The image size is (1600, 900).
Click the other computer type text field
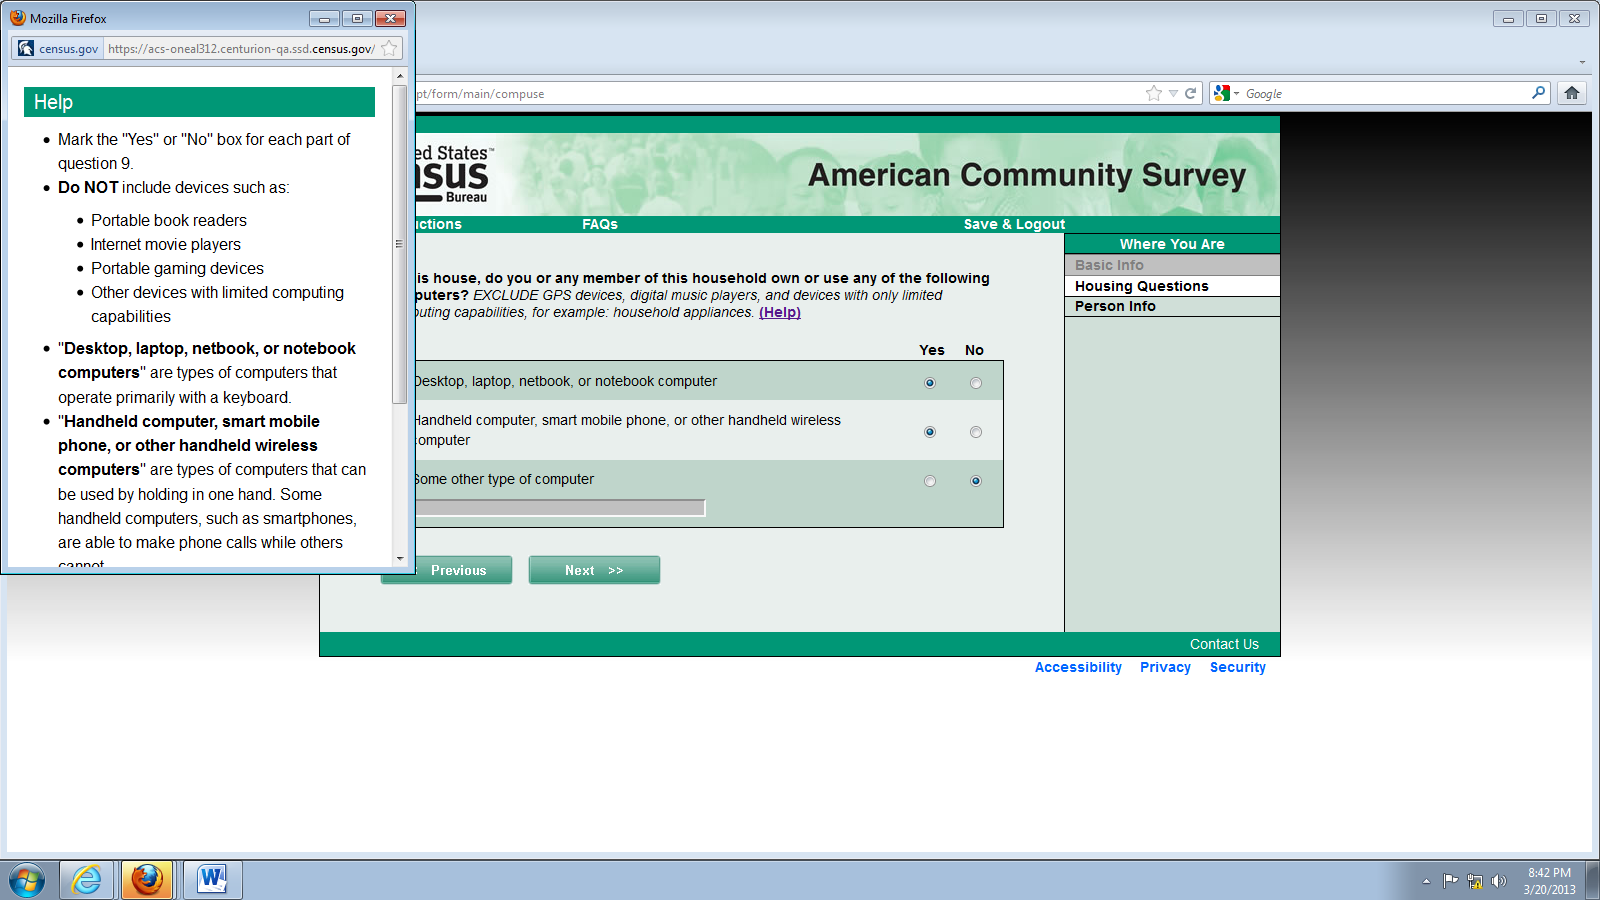click(560, 508)
